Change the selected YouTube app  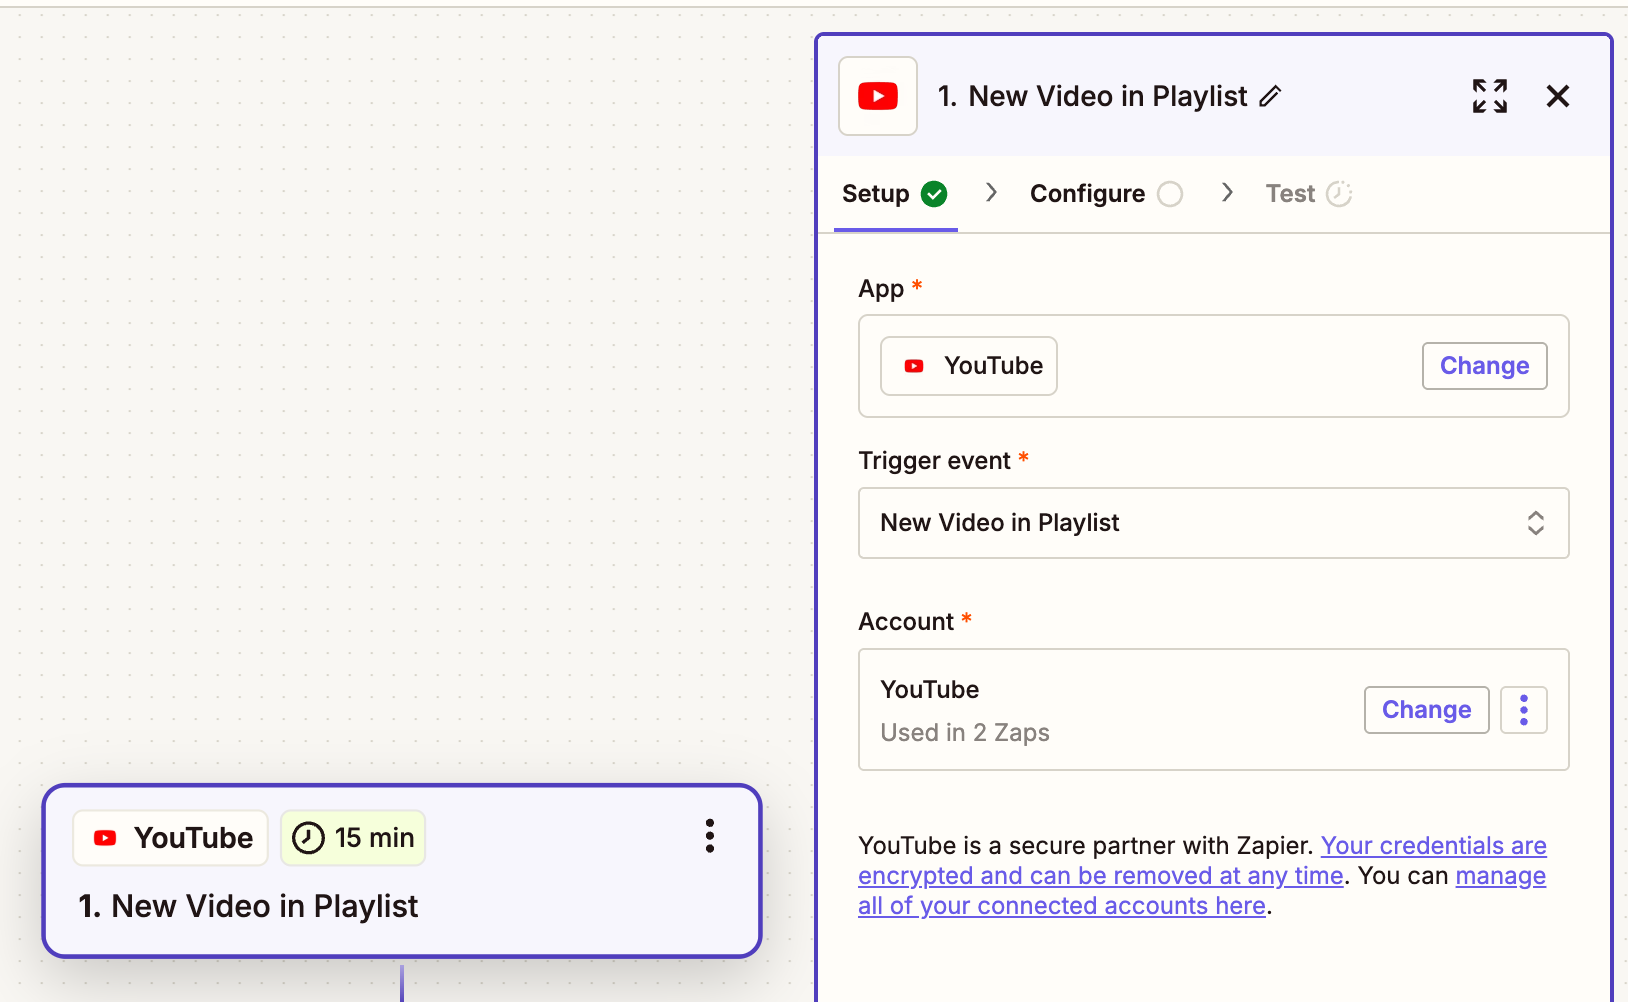click(1484, 366)
